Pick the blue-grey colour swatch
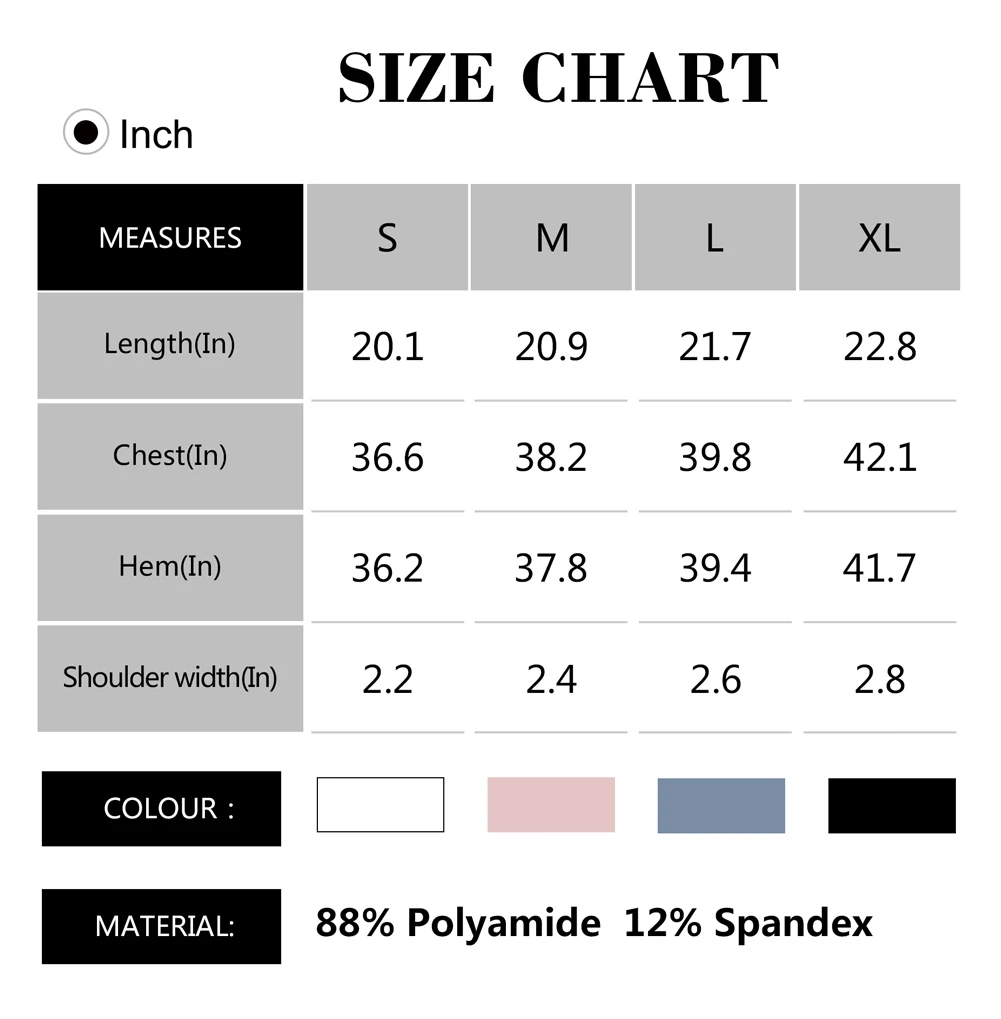This screenshot has width=1001, height=1019. pos(722,805)
